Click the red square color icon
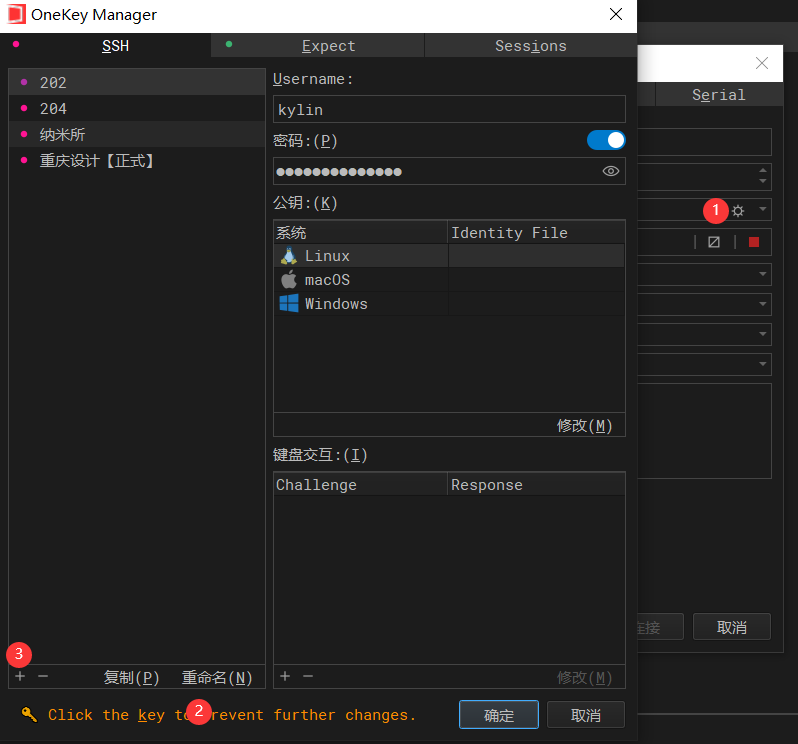 tap(754, 242)
